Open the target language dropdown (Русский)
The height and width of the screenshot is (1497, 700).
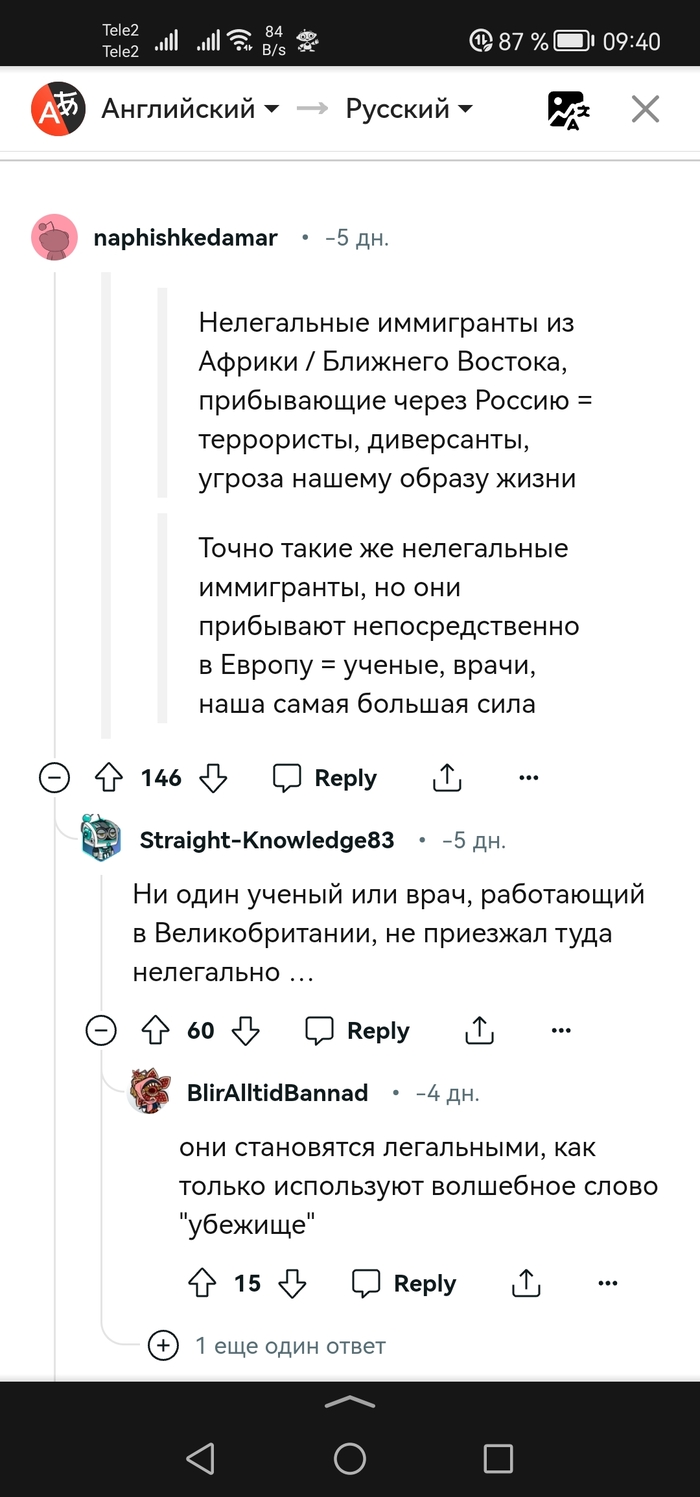click(409, 109)
